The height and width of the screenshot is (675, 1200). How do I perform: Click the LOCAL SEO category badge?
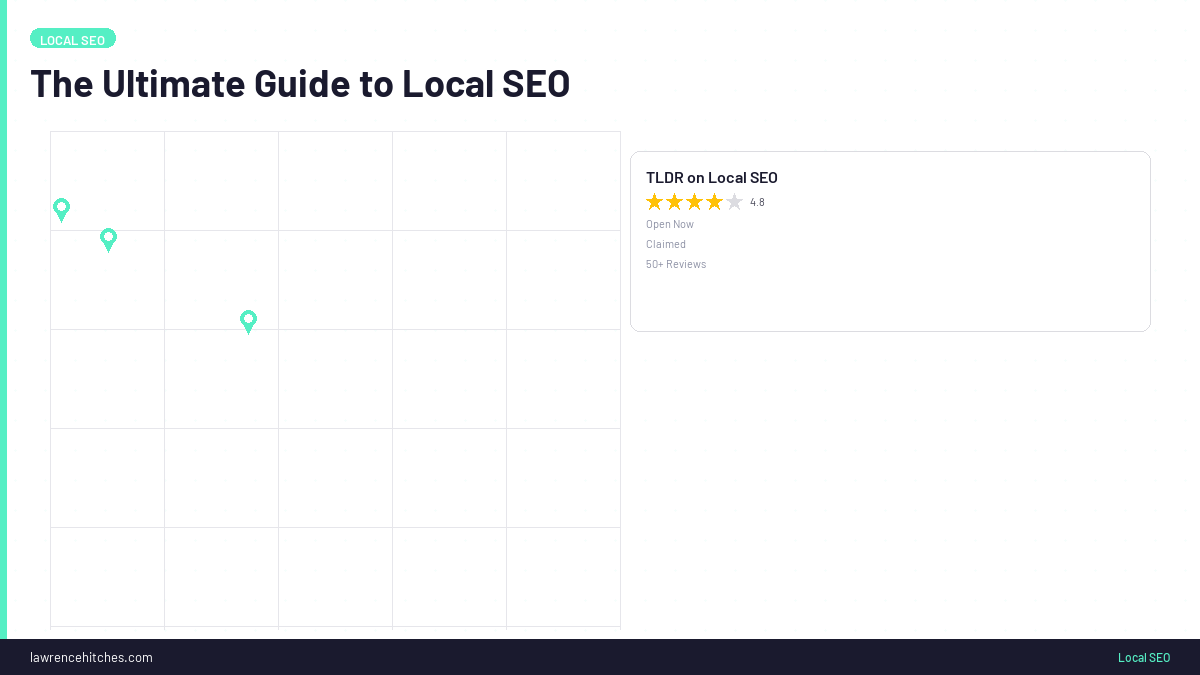(x=73, y=39)
